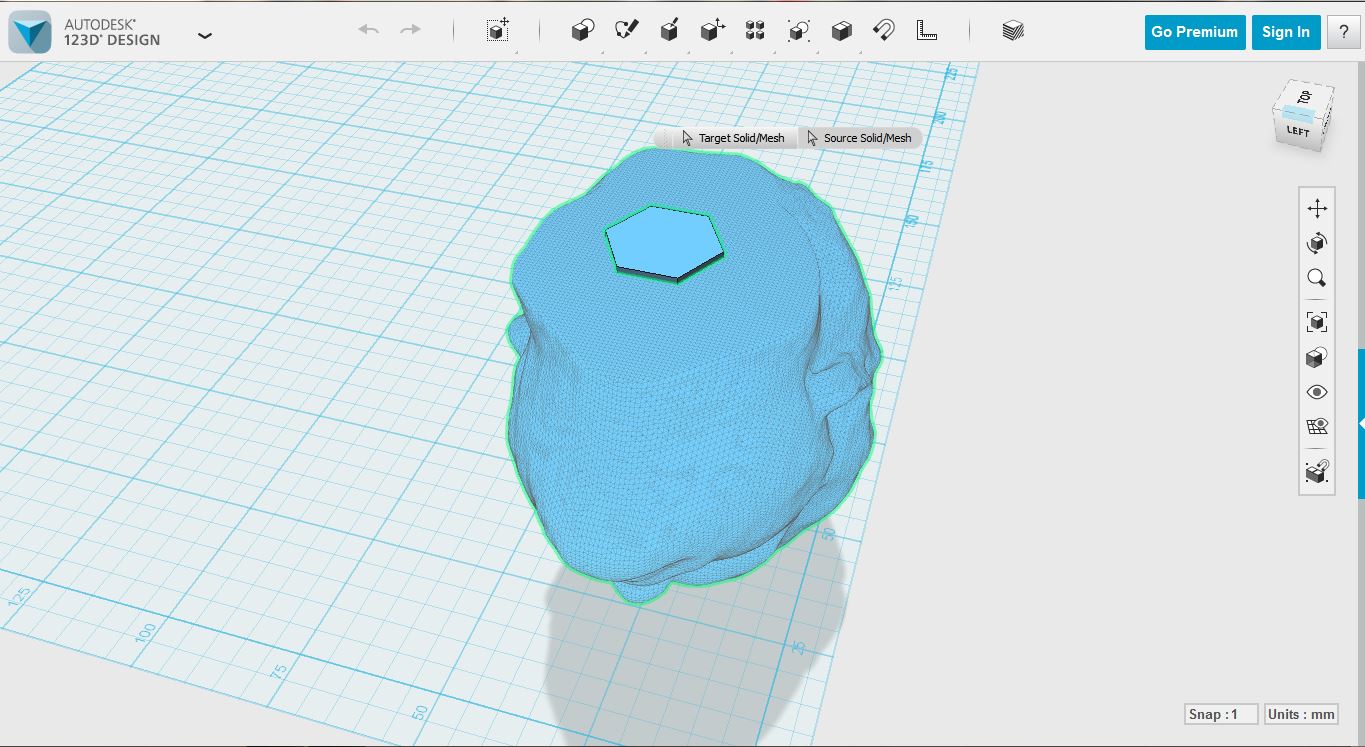The height and width of the screenshot is (747, 1365).
Task: Redo the last action
Action: (x=410, y=30)
